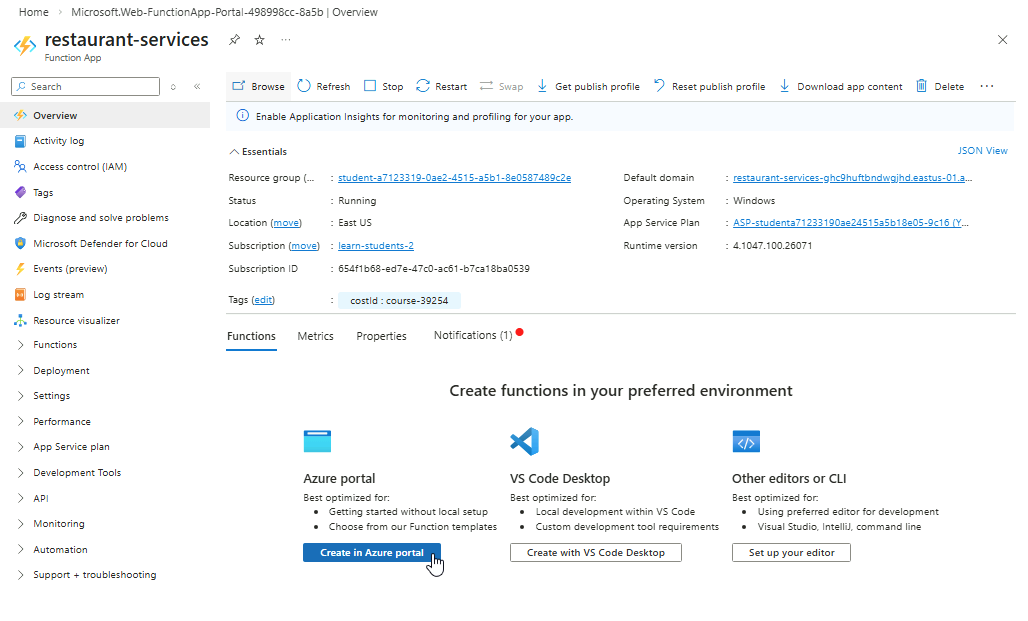Click Get publish profile download icon
The image size is (1028, 621).
(542, 86)
